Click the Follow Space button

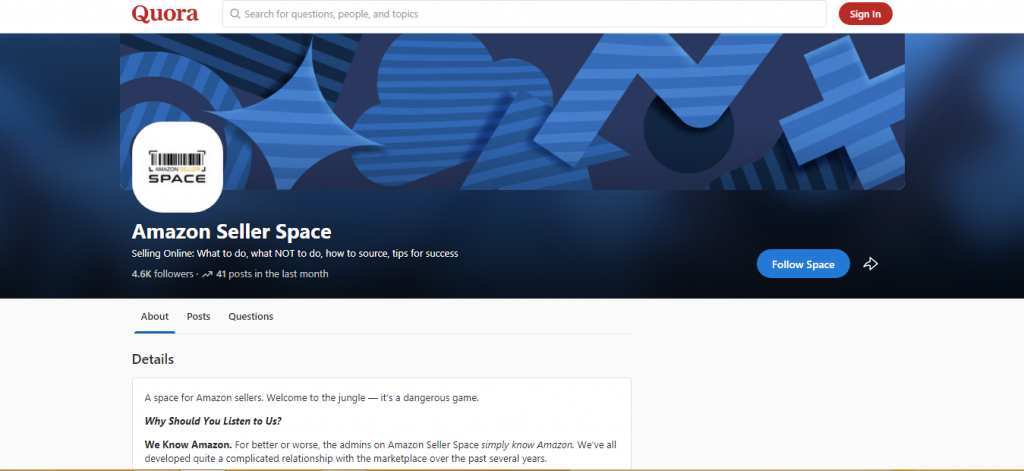click(803, 264)
